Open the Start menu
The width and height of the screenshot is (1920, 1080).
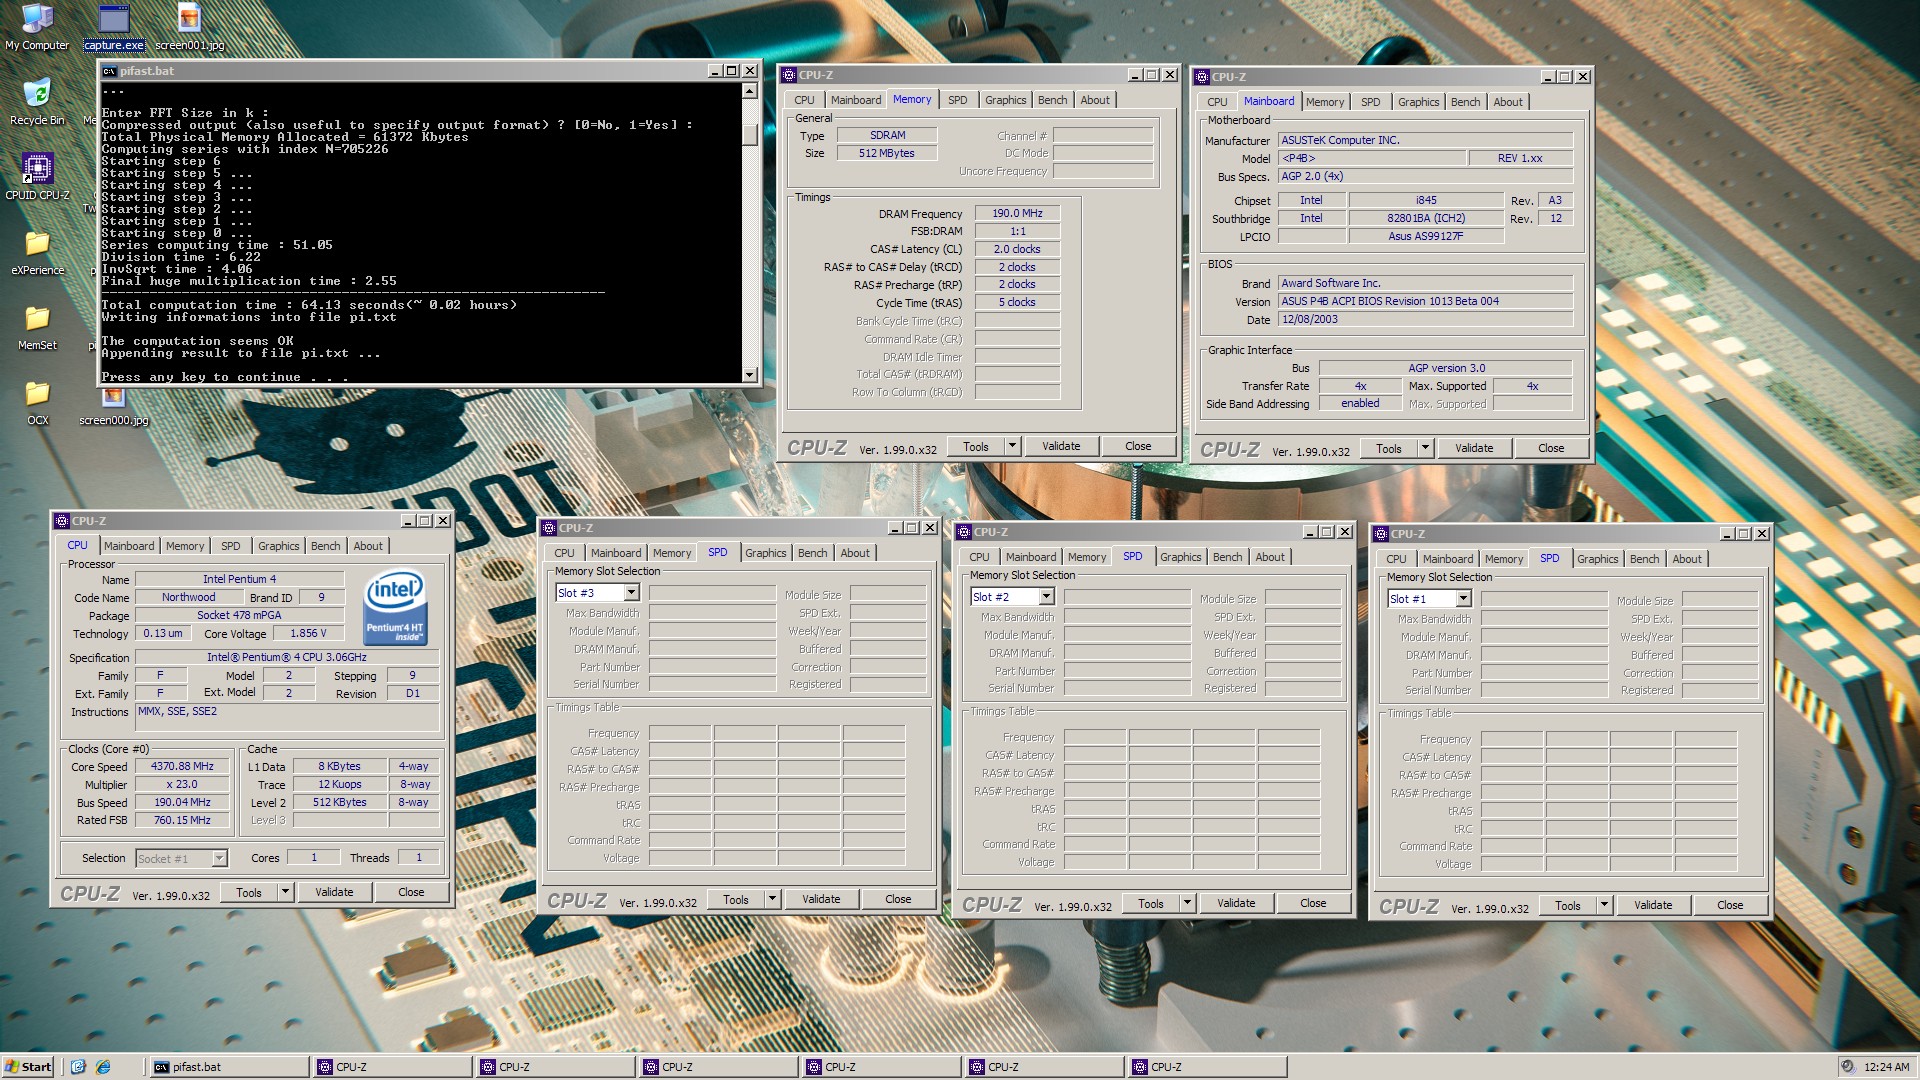pos(28,1067)
